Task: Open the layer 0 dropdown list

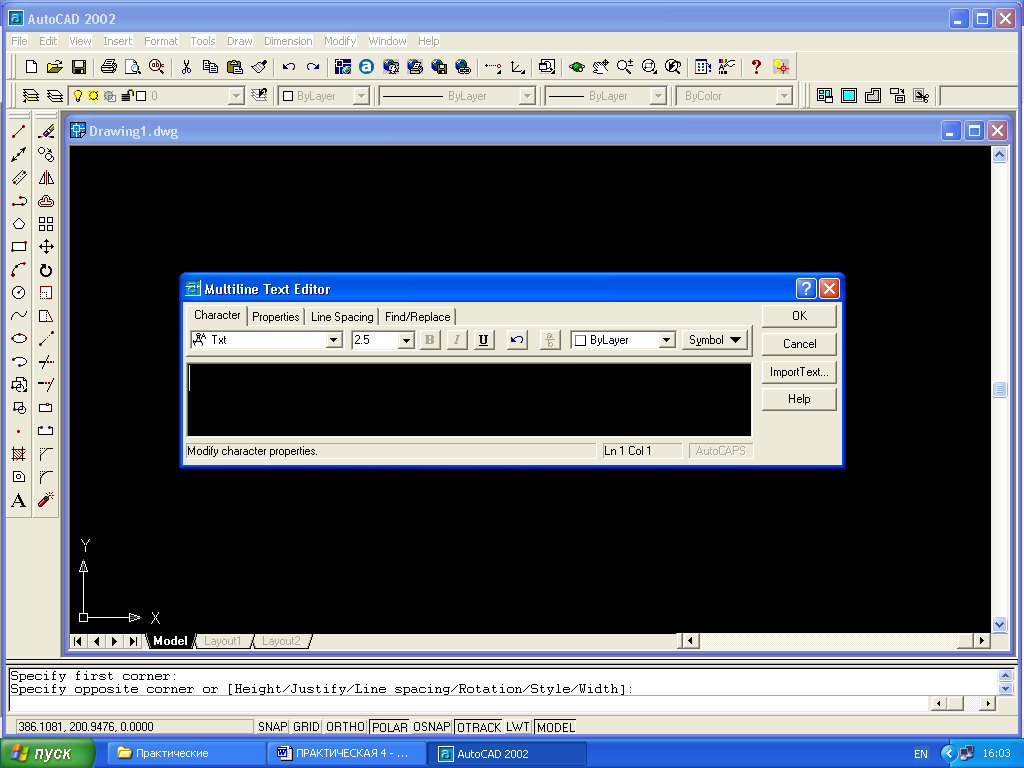Action: coord(236,96)
